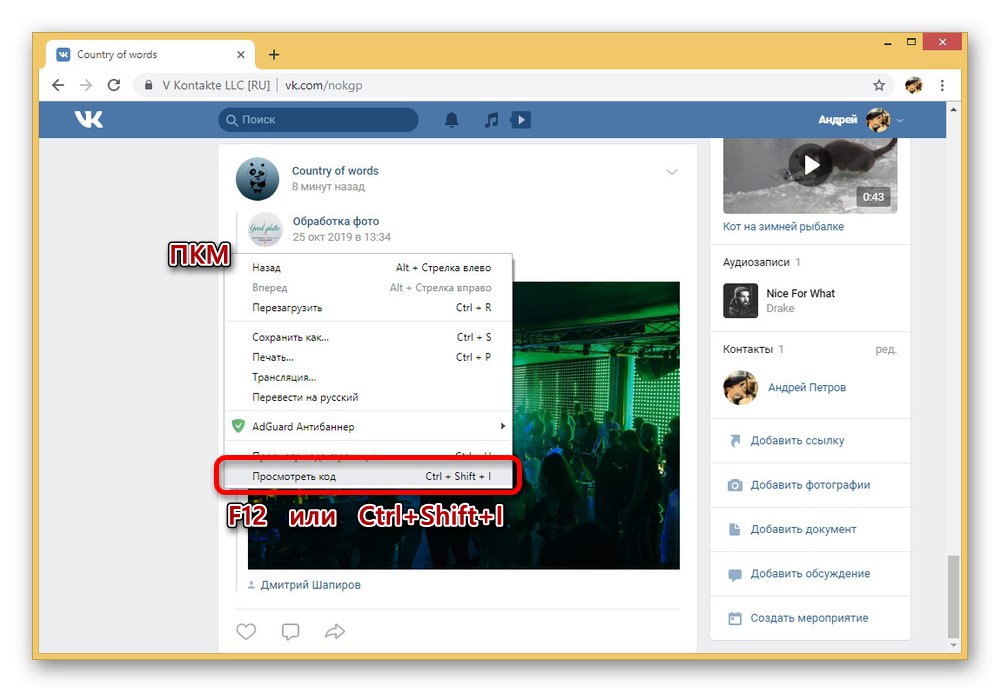Click the Drake artist name

(780, 308)
